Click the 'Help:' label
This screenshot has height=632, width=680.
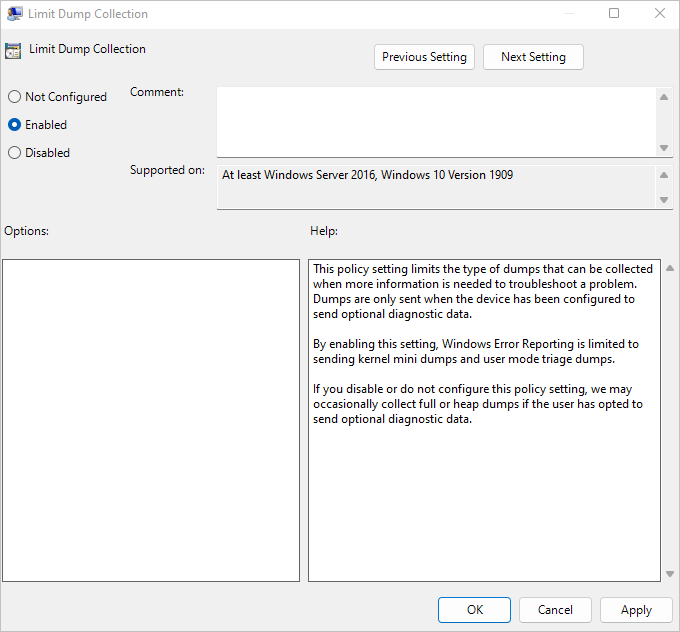(324, 231)
